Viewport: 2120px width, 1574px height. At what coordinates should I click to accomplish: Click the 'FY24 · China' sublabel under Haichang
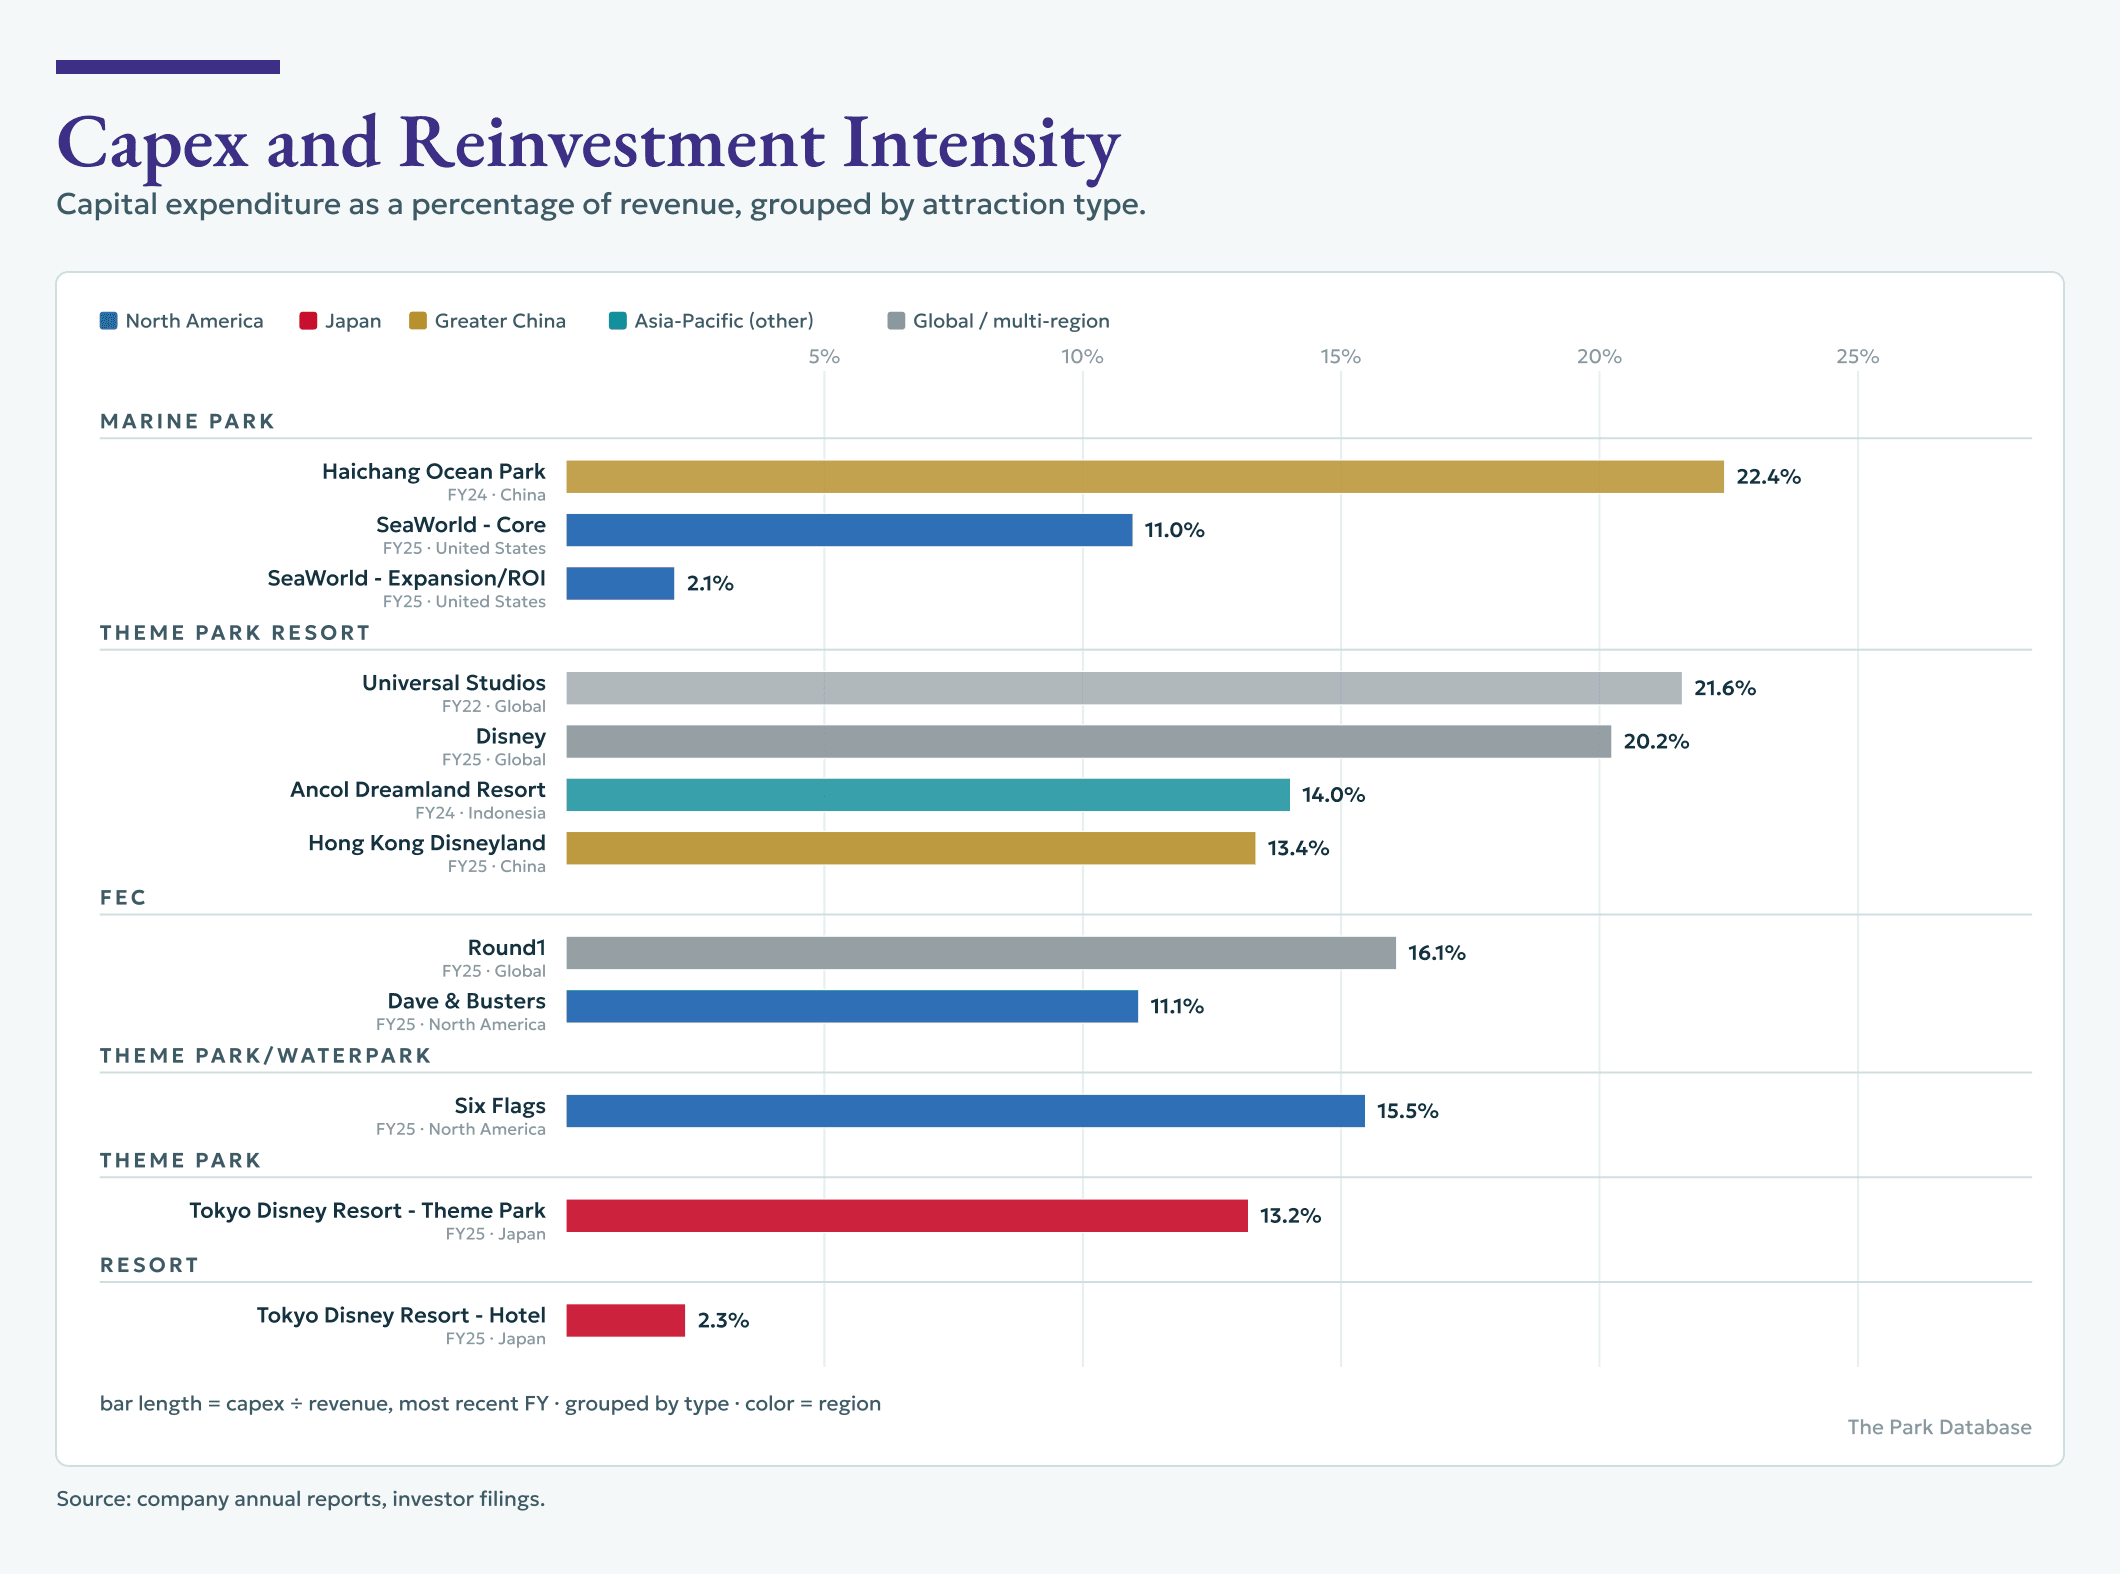pos(497,495)
